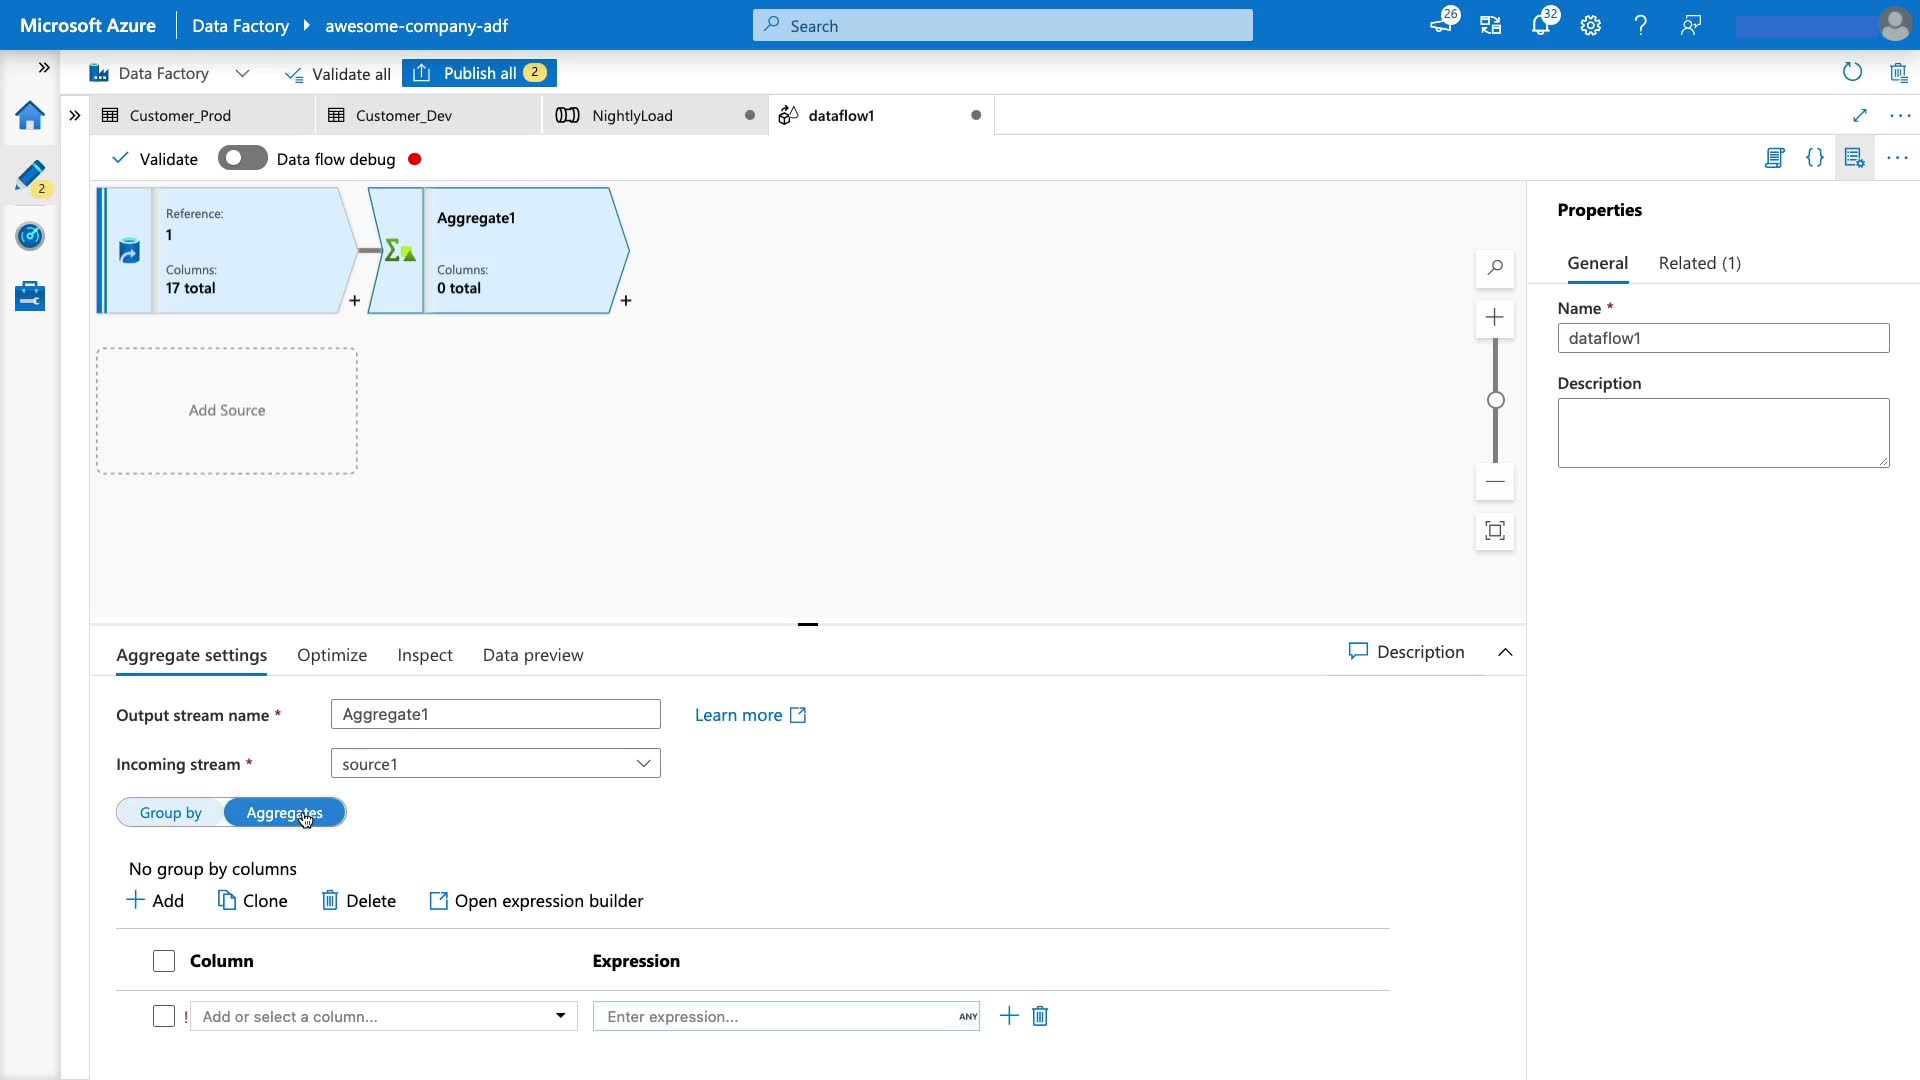Image resolution: width=1920 pixels, height=1080 pixels.
Task: Click the canvas search magnifier icon
Action: [1495, 268]
